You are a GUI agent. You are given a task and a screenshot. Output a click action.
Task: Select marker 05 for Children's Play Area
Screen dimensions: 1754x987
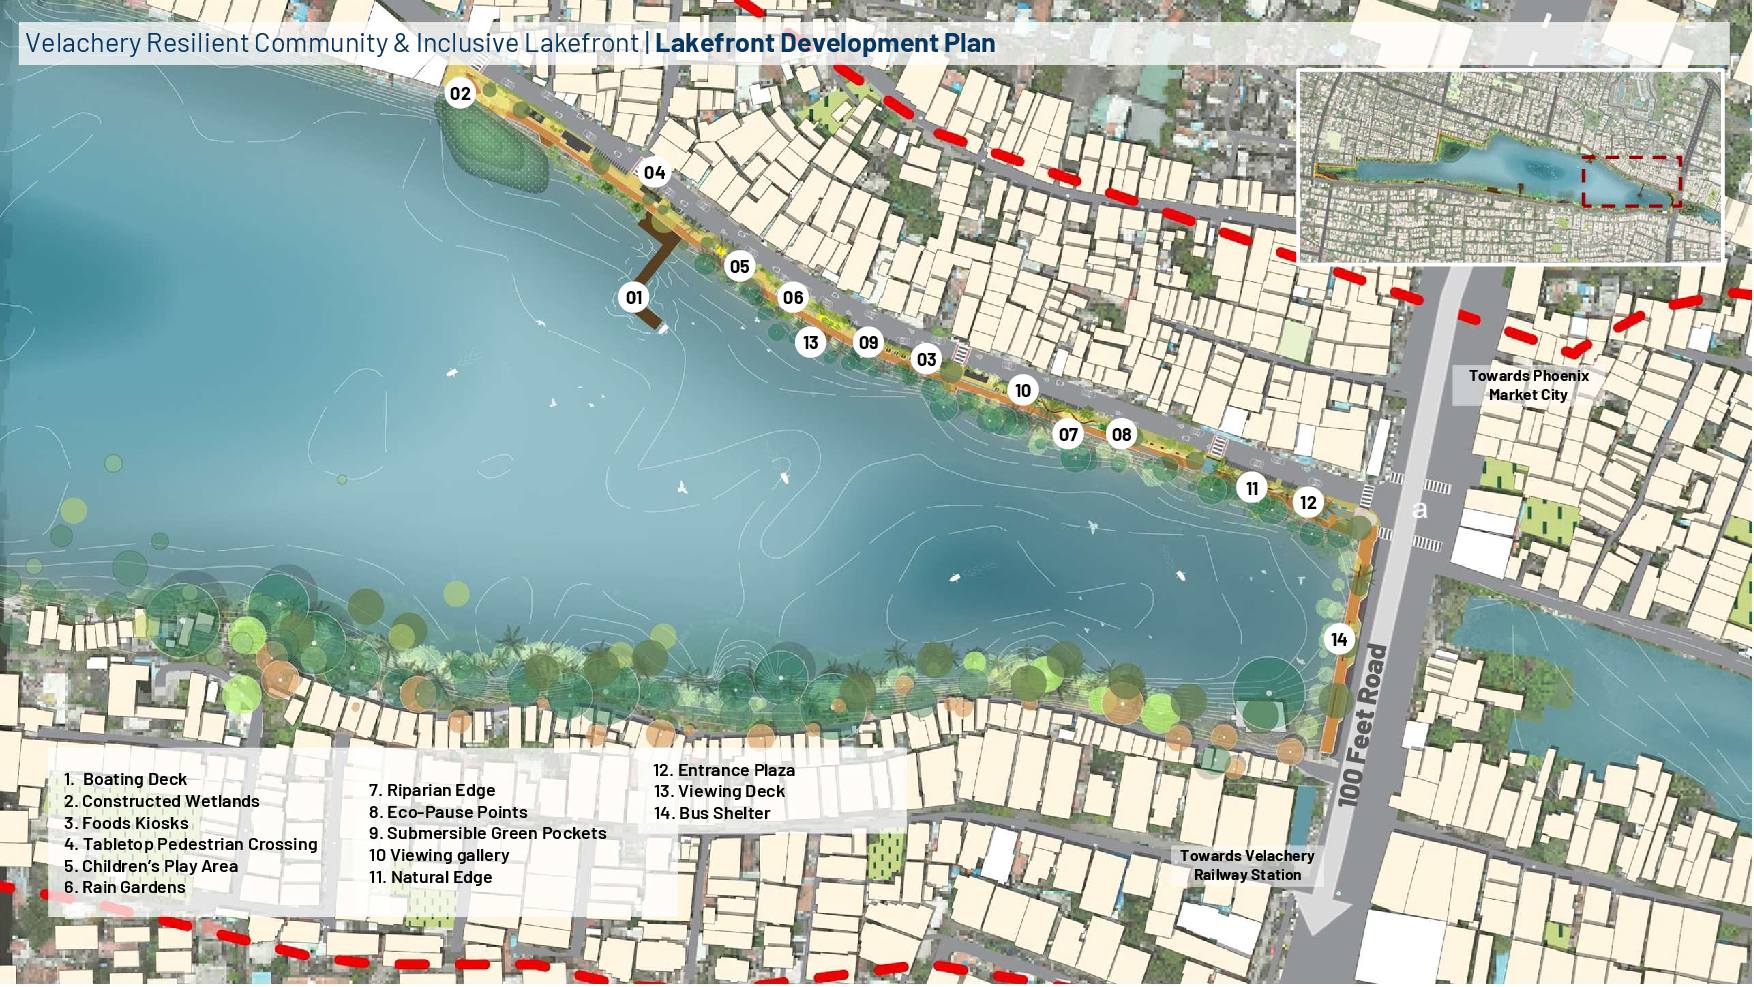[x=739, y=266]
